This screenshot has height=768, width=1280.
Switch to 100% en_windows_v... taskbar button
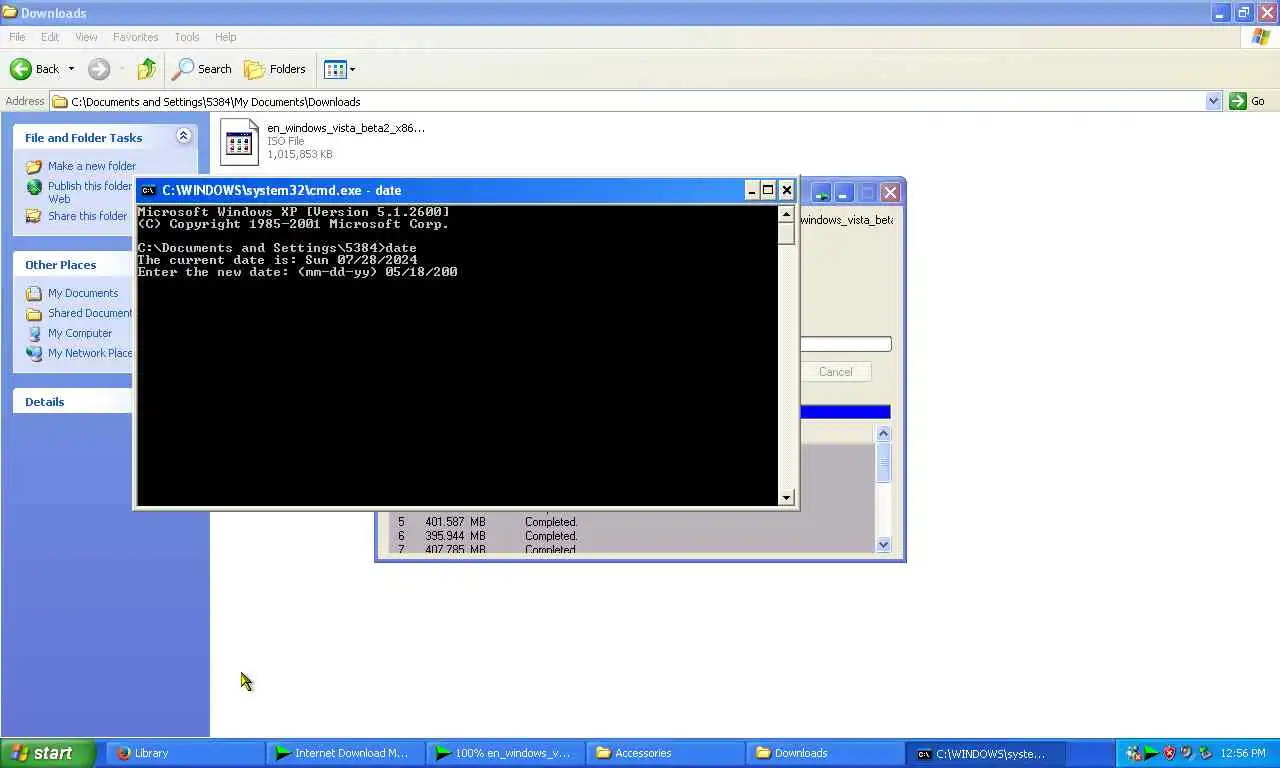pos(503,753)
